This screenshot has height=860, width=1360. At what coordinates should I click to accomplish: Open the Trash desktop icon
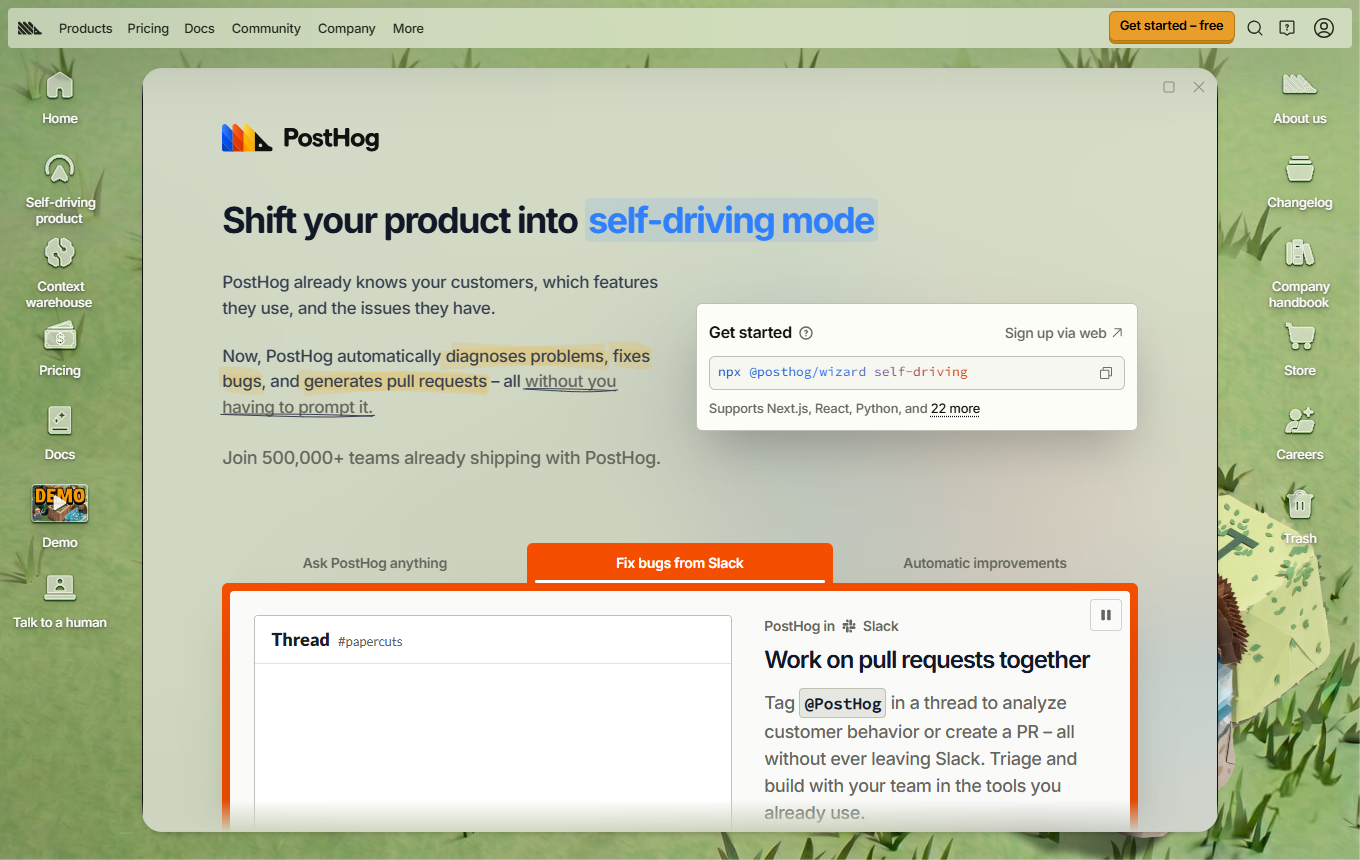click(x=1300, y=517)
